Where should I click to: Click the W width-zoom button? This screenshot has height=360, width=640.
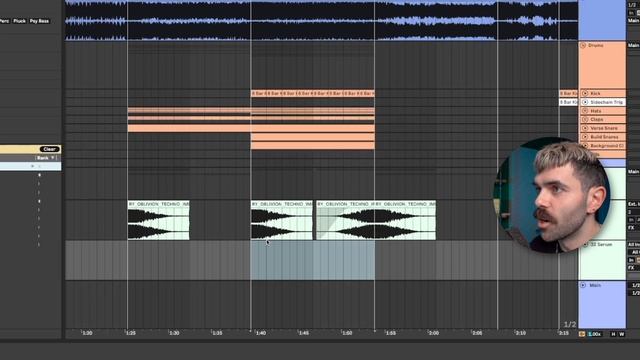622,334
